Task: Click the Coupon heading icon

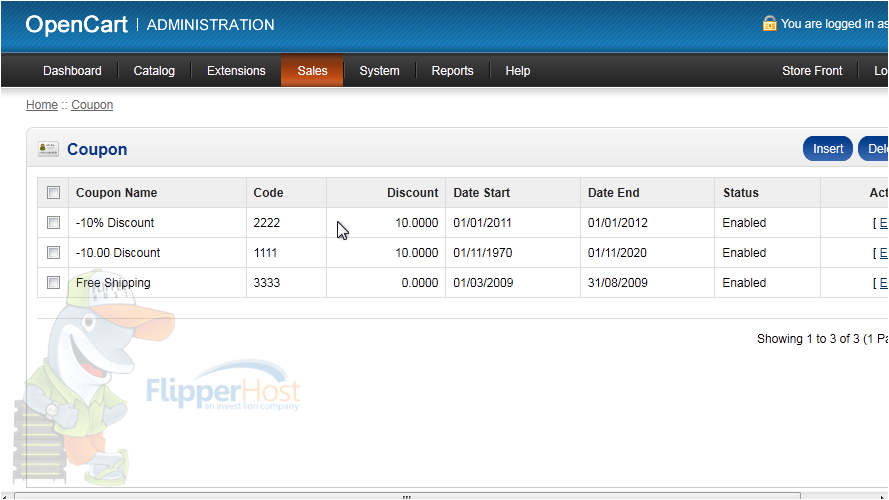Action: (48, 149)
